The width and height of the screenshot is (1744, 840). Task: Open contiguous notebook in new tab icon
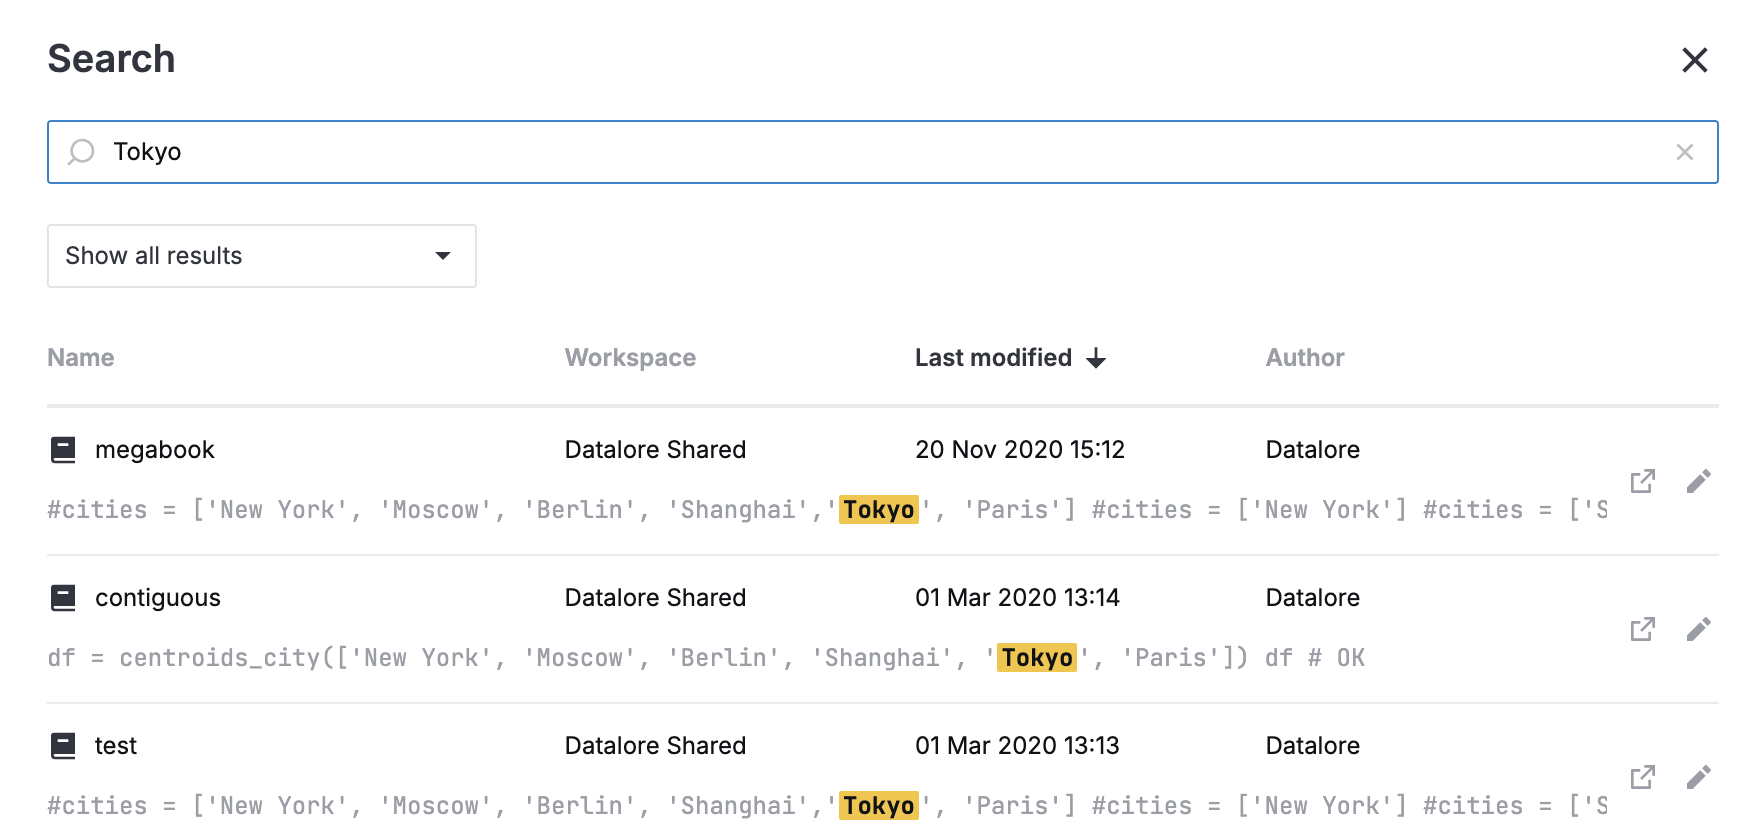coord(1642,629)
